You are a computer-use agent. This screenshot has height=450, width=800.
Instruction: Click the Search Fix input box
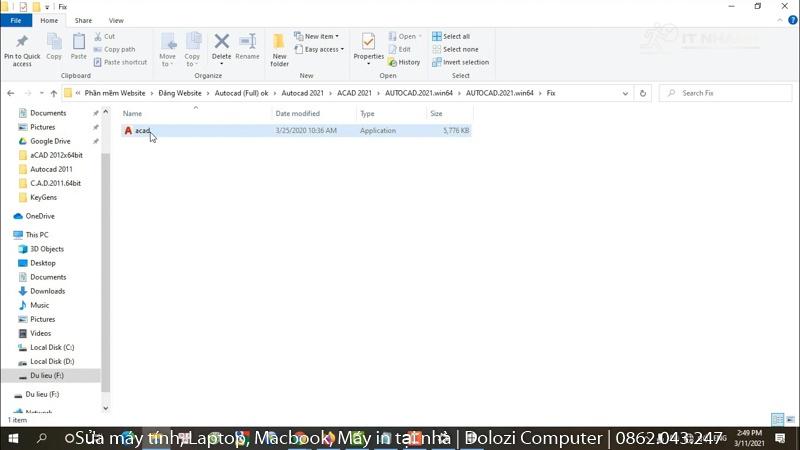coord(726,93)
